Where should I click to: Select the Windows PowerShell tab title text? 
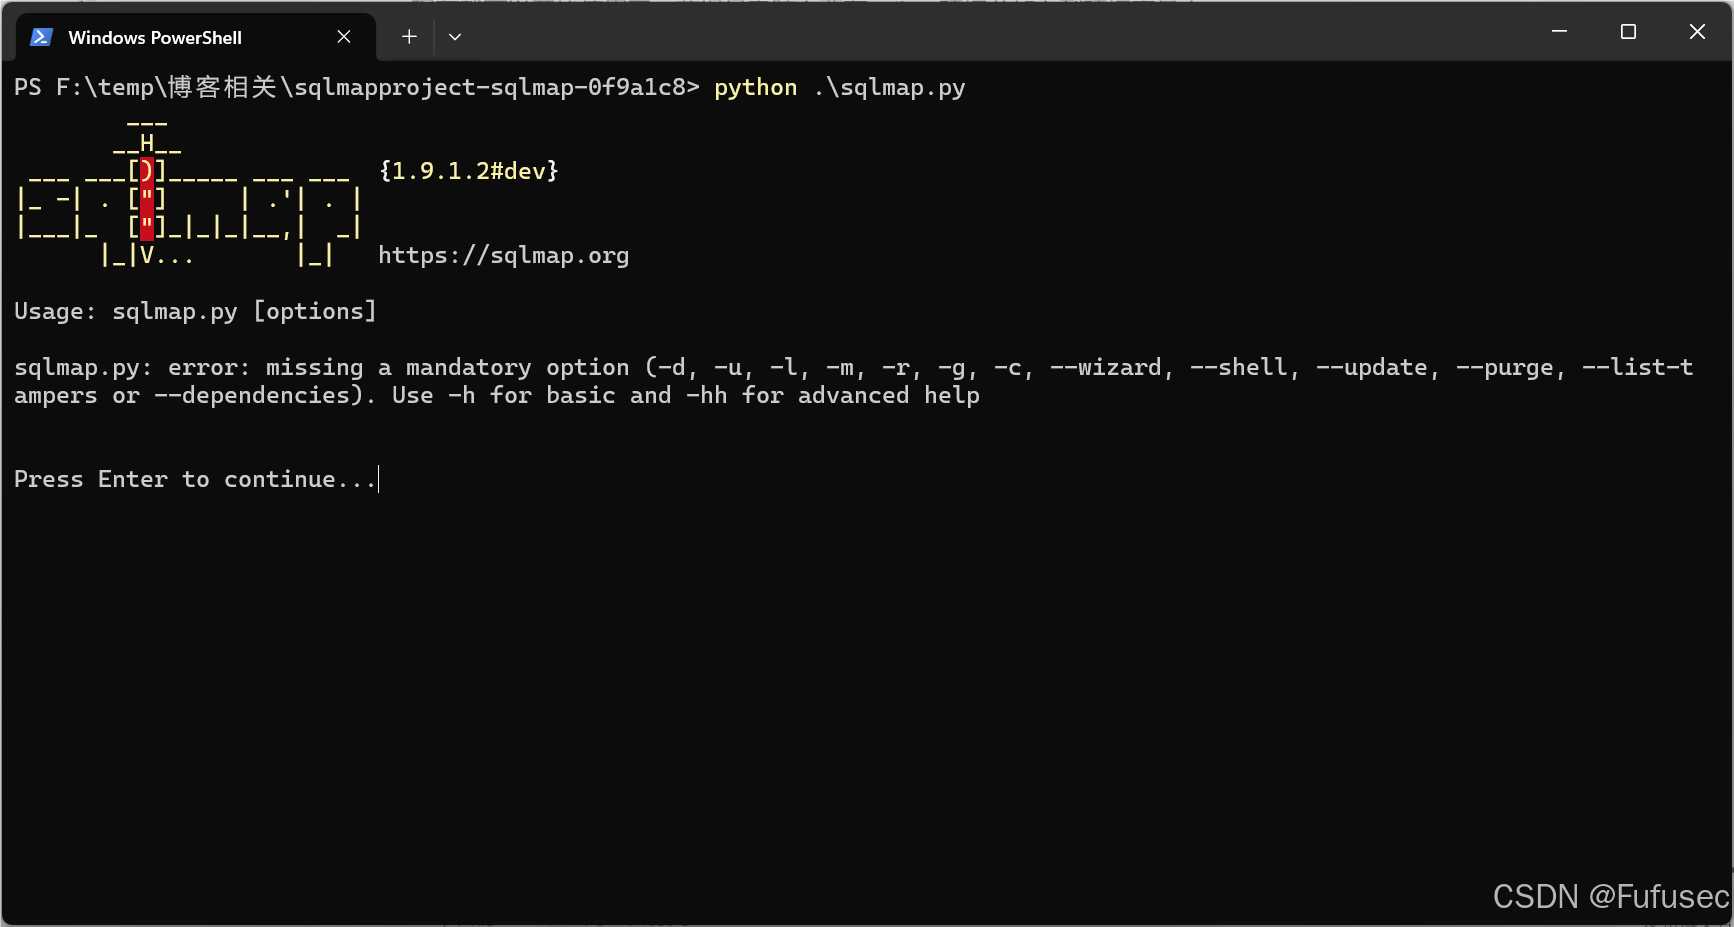(x=155, y=37)
